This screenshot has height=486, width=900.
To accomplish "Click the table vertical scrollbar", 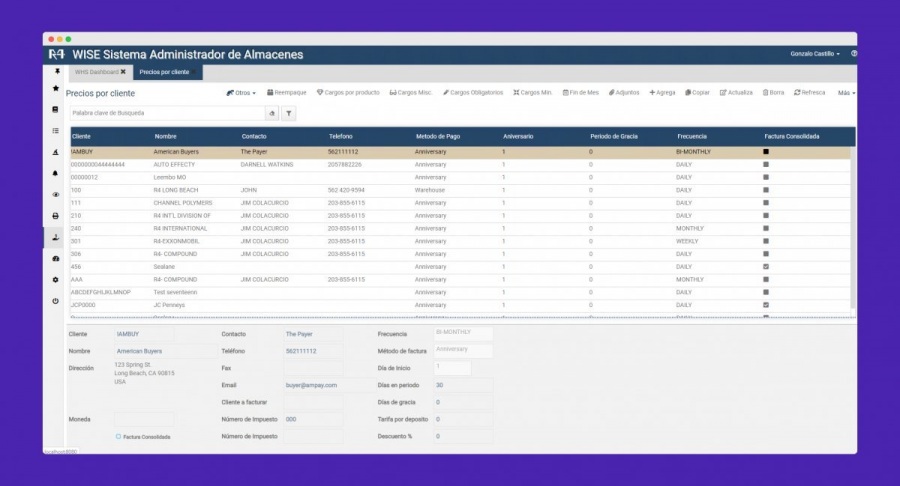I will [853, 228].
